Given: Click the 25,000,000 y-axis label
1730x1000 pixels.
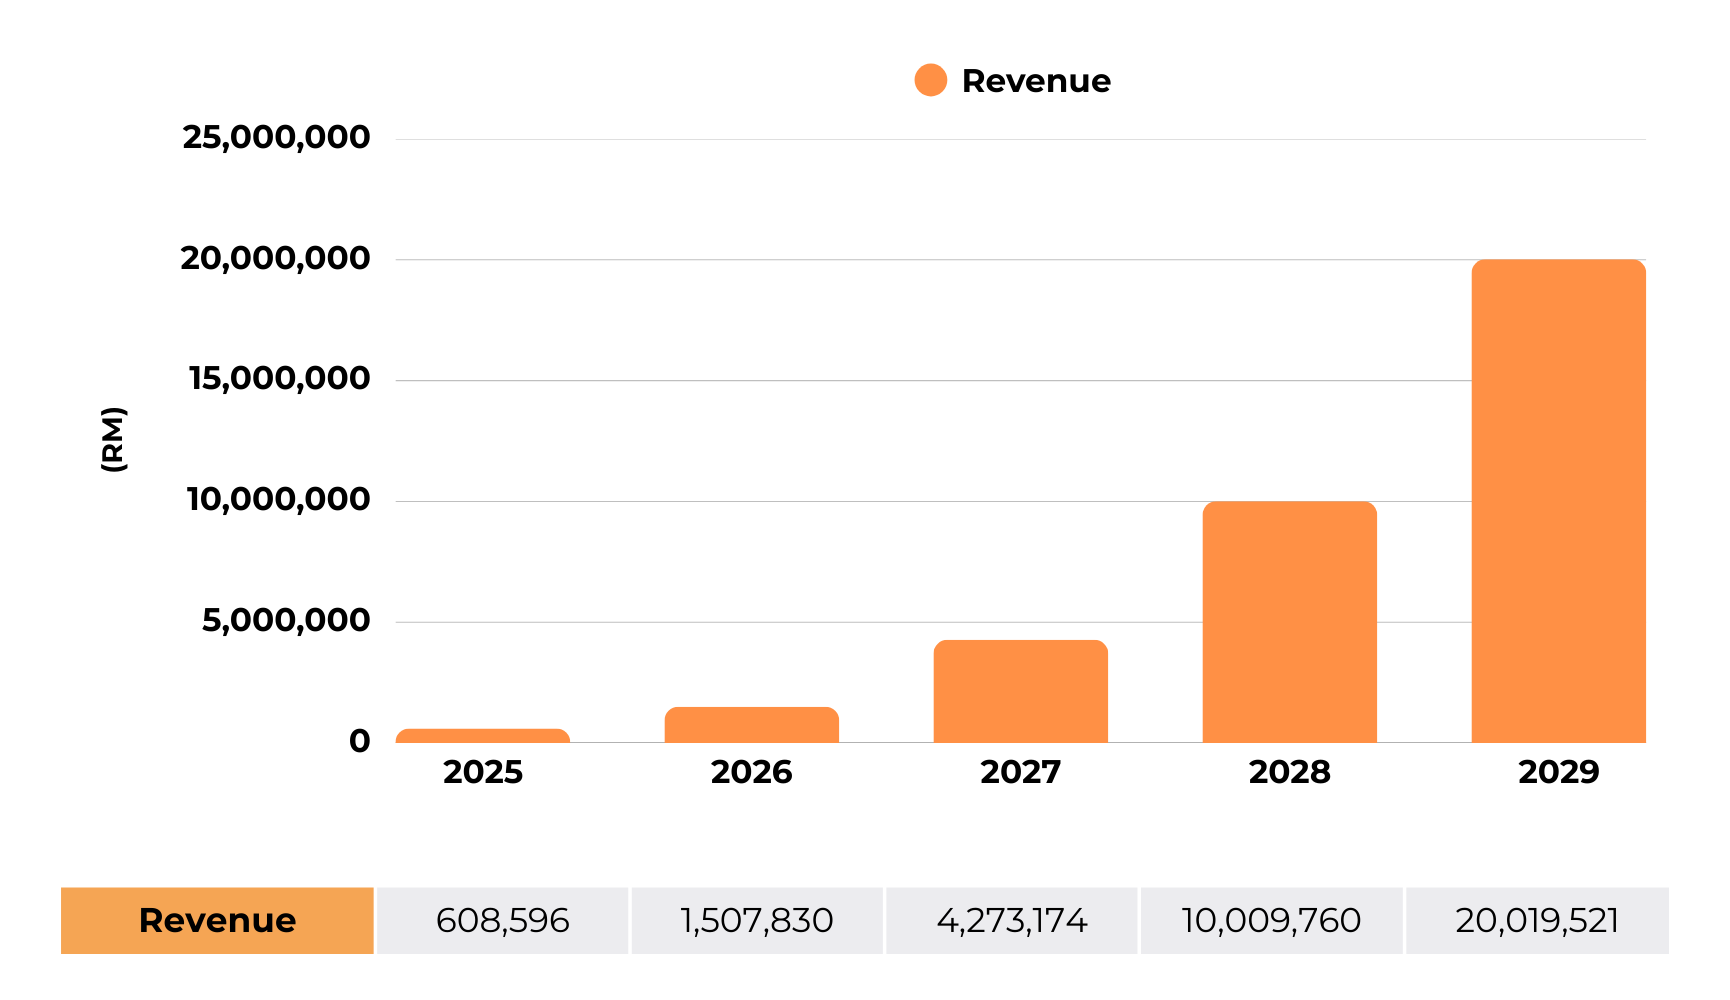Looking at the screenshot, I should tap(276, 137).
